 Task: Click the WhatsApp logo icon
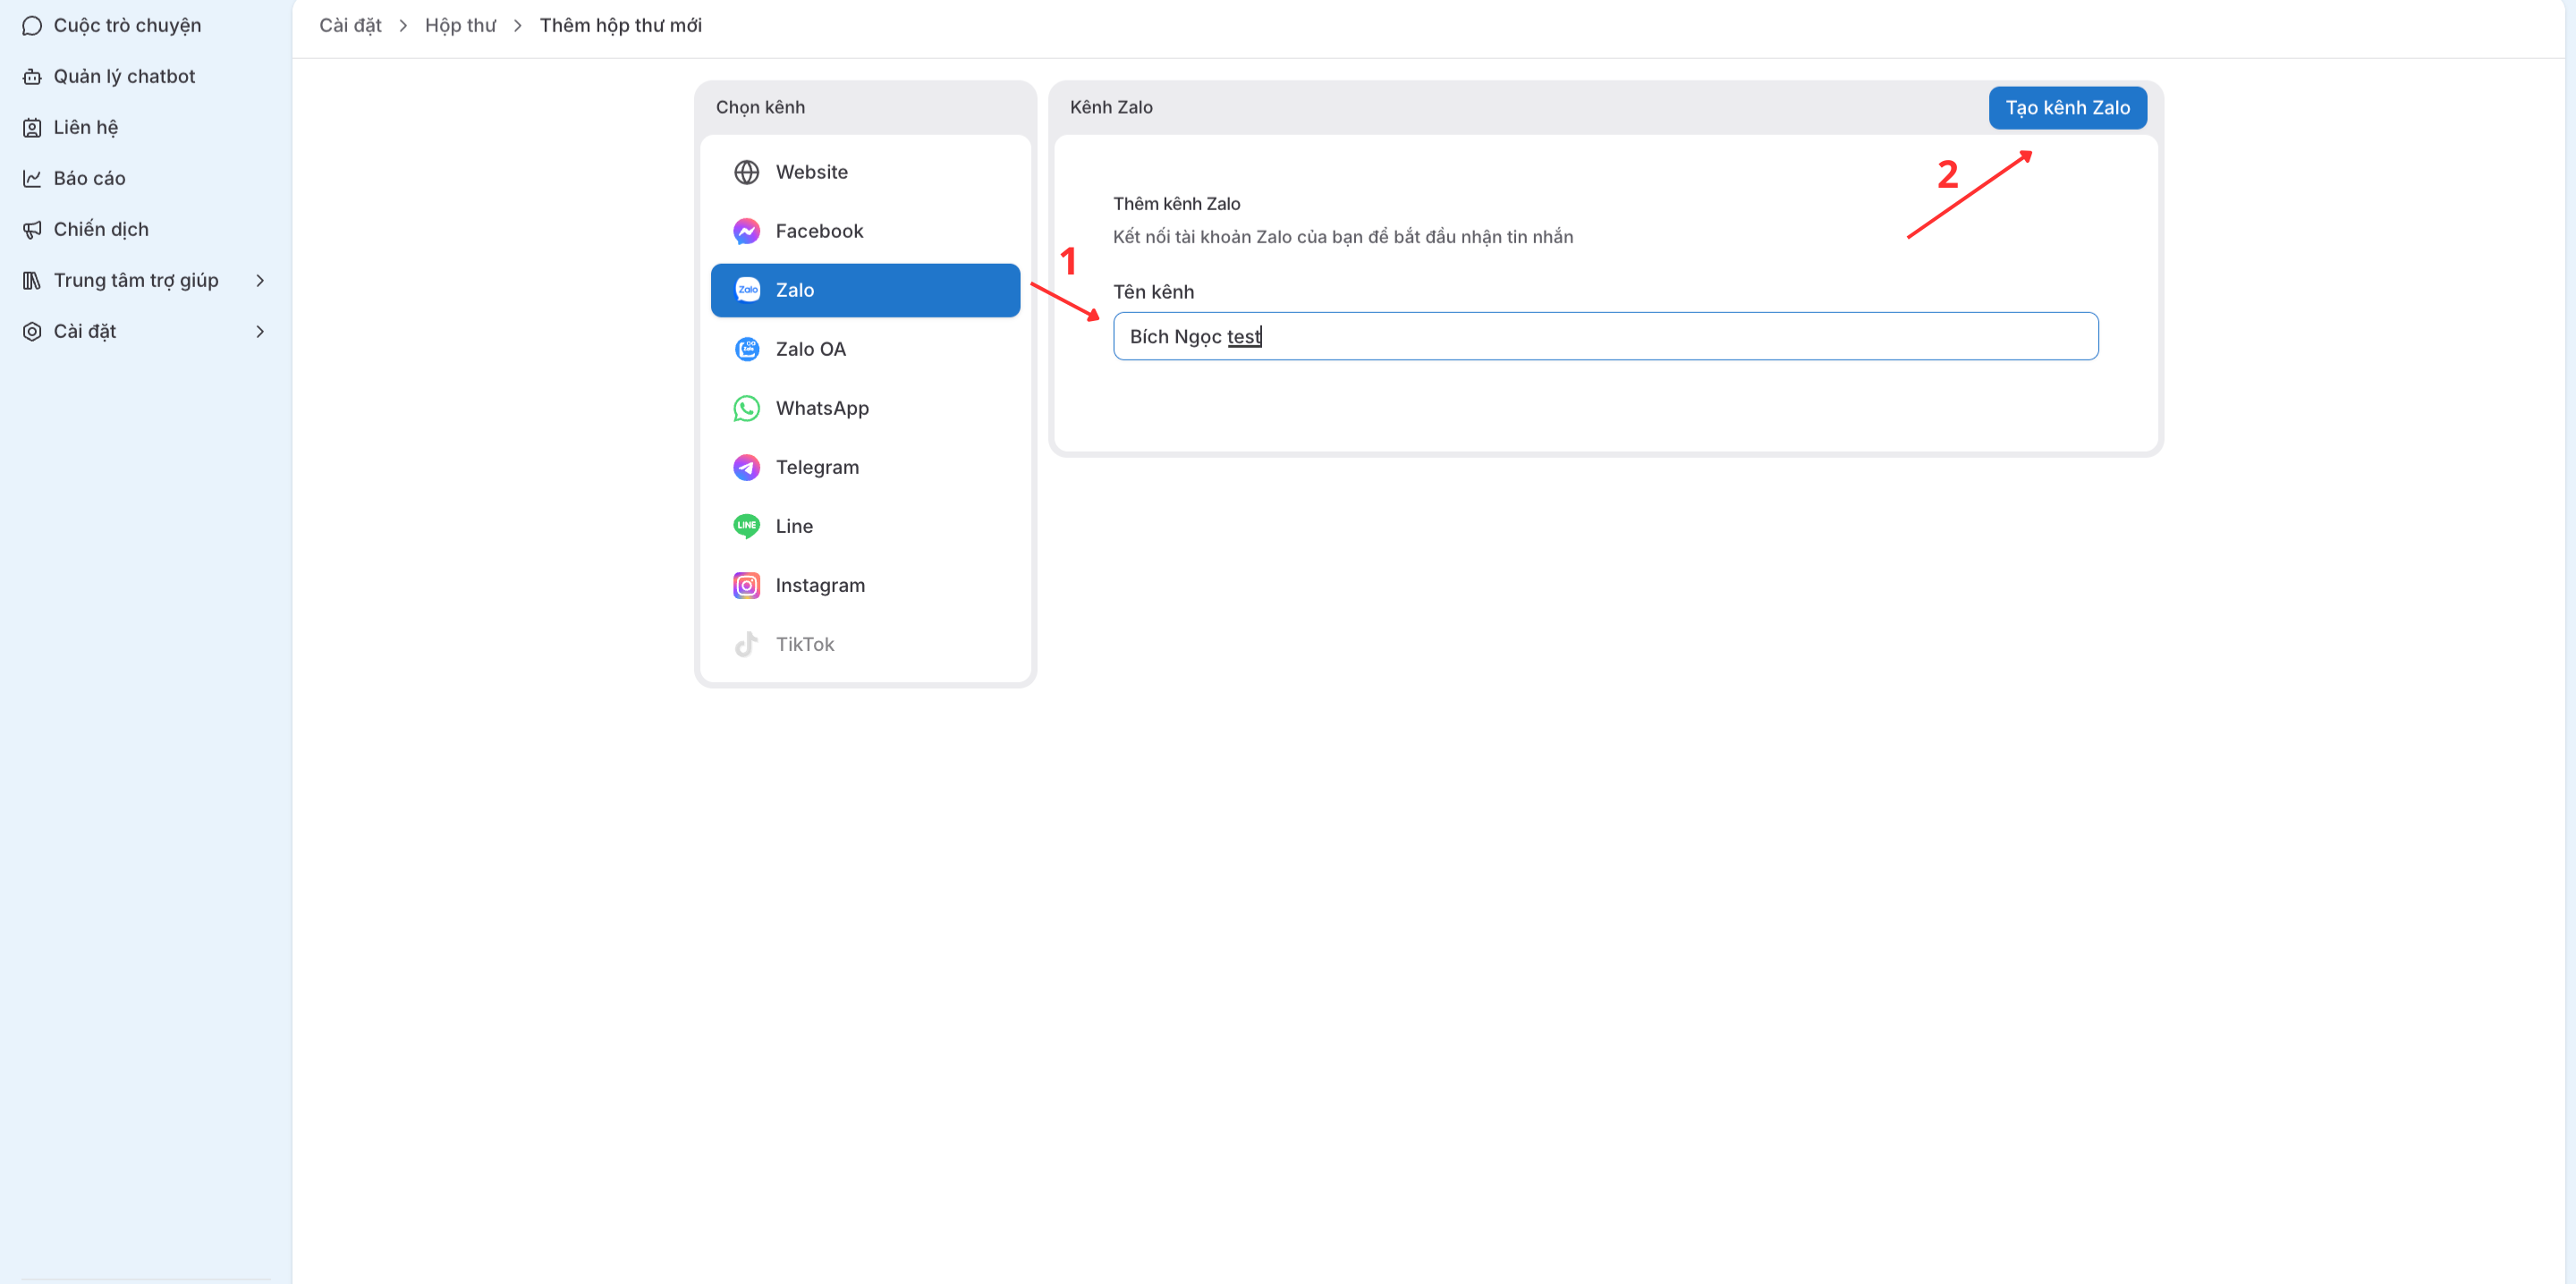tap(746, 408)
